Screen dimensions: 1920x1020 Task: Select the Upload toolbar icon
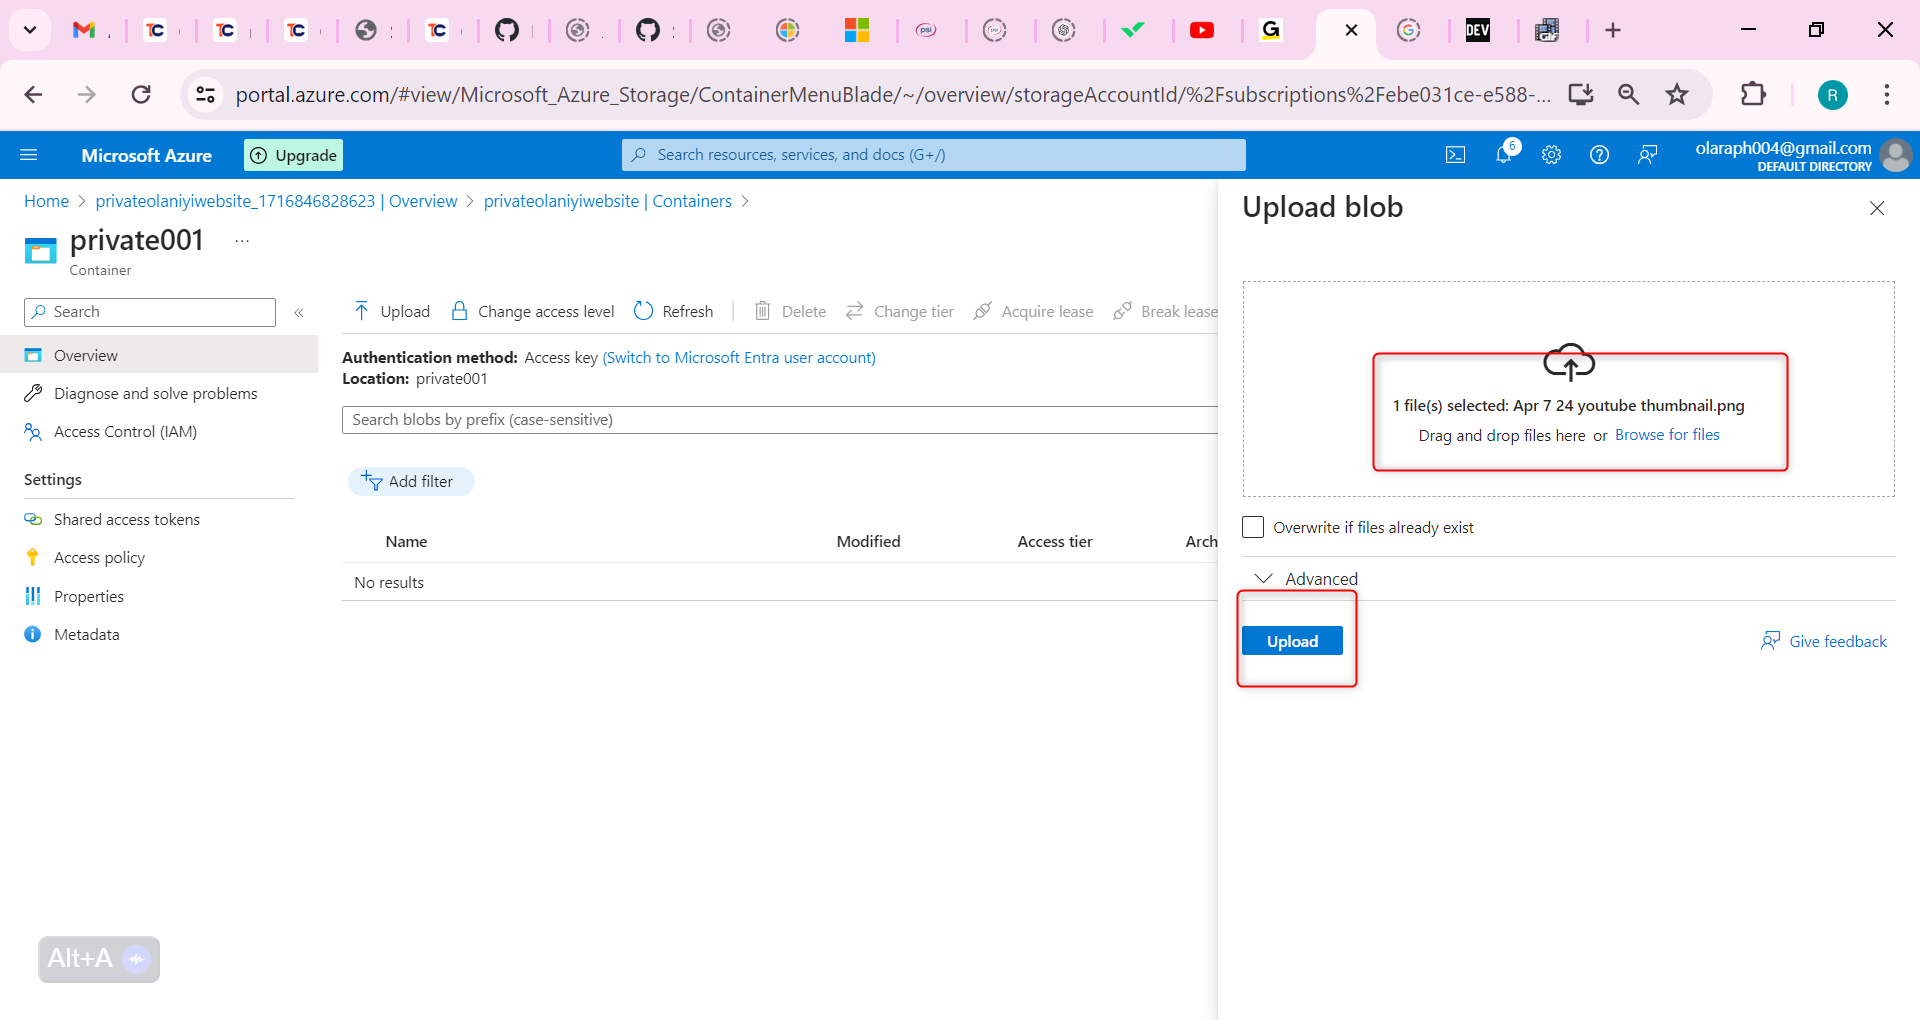pos(363,311)
